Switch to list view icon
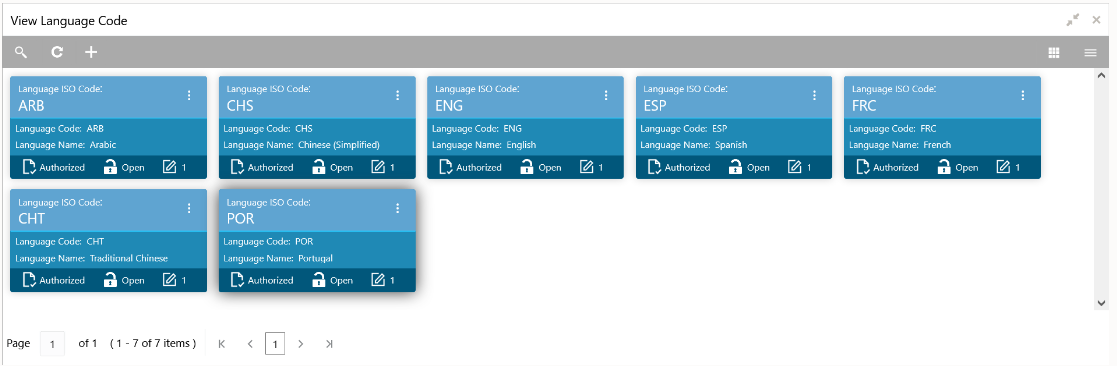Viewport: 1117px width, 366px height. 1091,53
